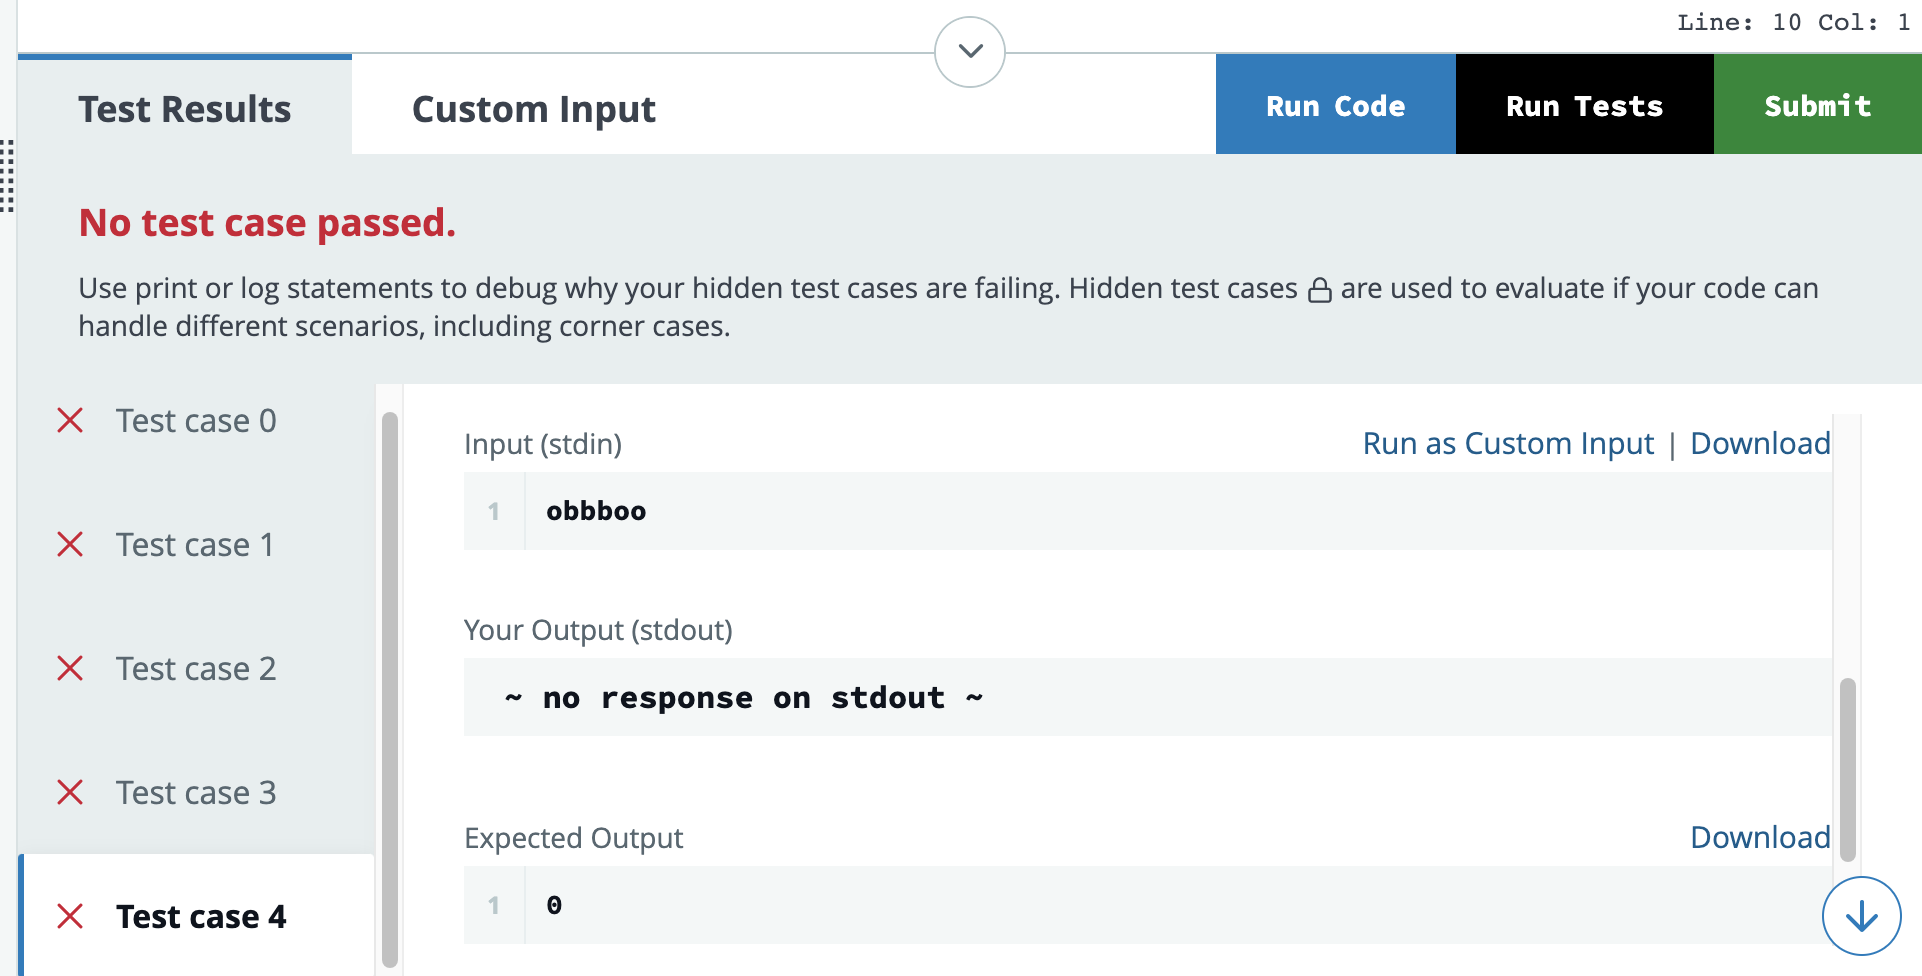Click the red X icon beside Test case 4
This screenshot has height=976, width=1922.
pyautogui.click(x=70, y=916)
